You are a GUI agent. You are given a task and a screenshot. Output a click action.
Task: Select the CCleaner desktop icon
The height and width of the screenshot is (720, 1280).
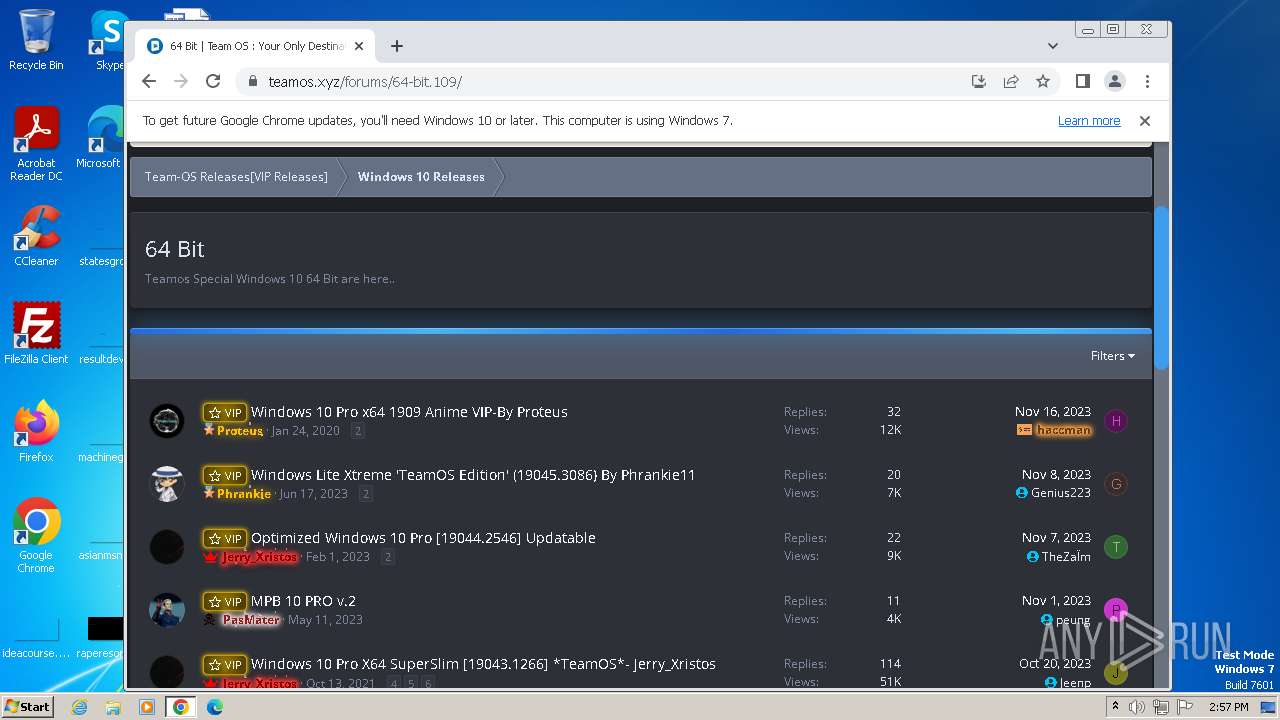tap(36, 236)
